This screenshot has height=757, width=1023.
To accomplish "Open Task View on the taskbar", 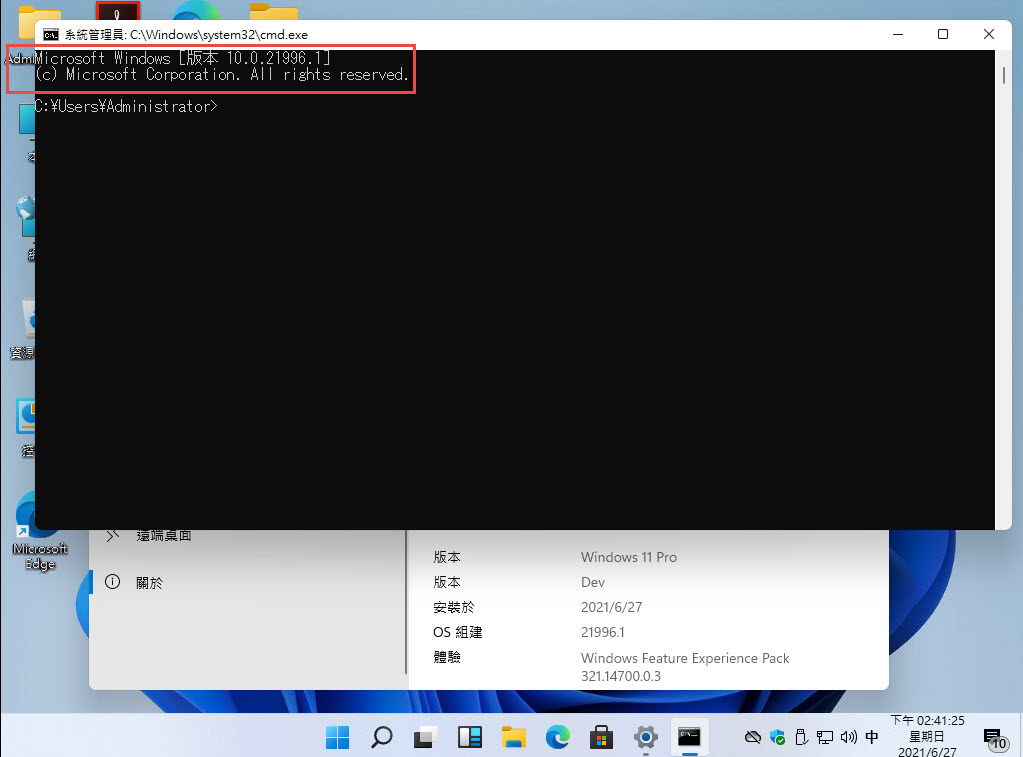I will pyautogui.click(x=425, y=737).
